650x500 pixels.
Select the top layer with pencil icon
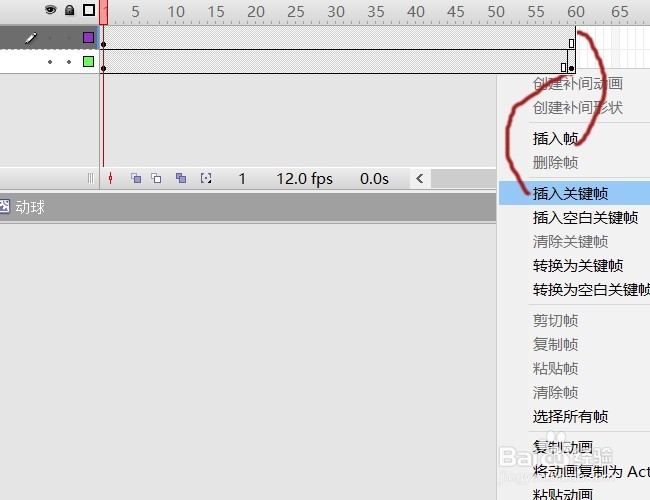tap(49, 38)
